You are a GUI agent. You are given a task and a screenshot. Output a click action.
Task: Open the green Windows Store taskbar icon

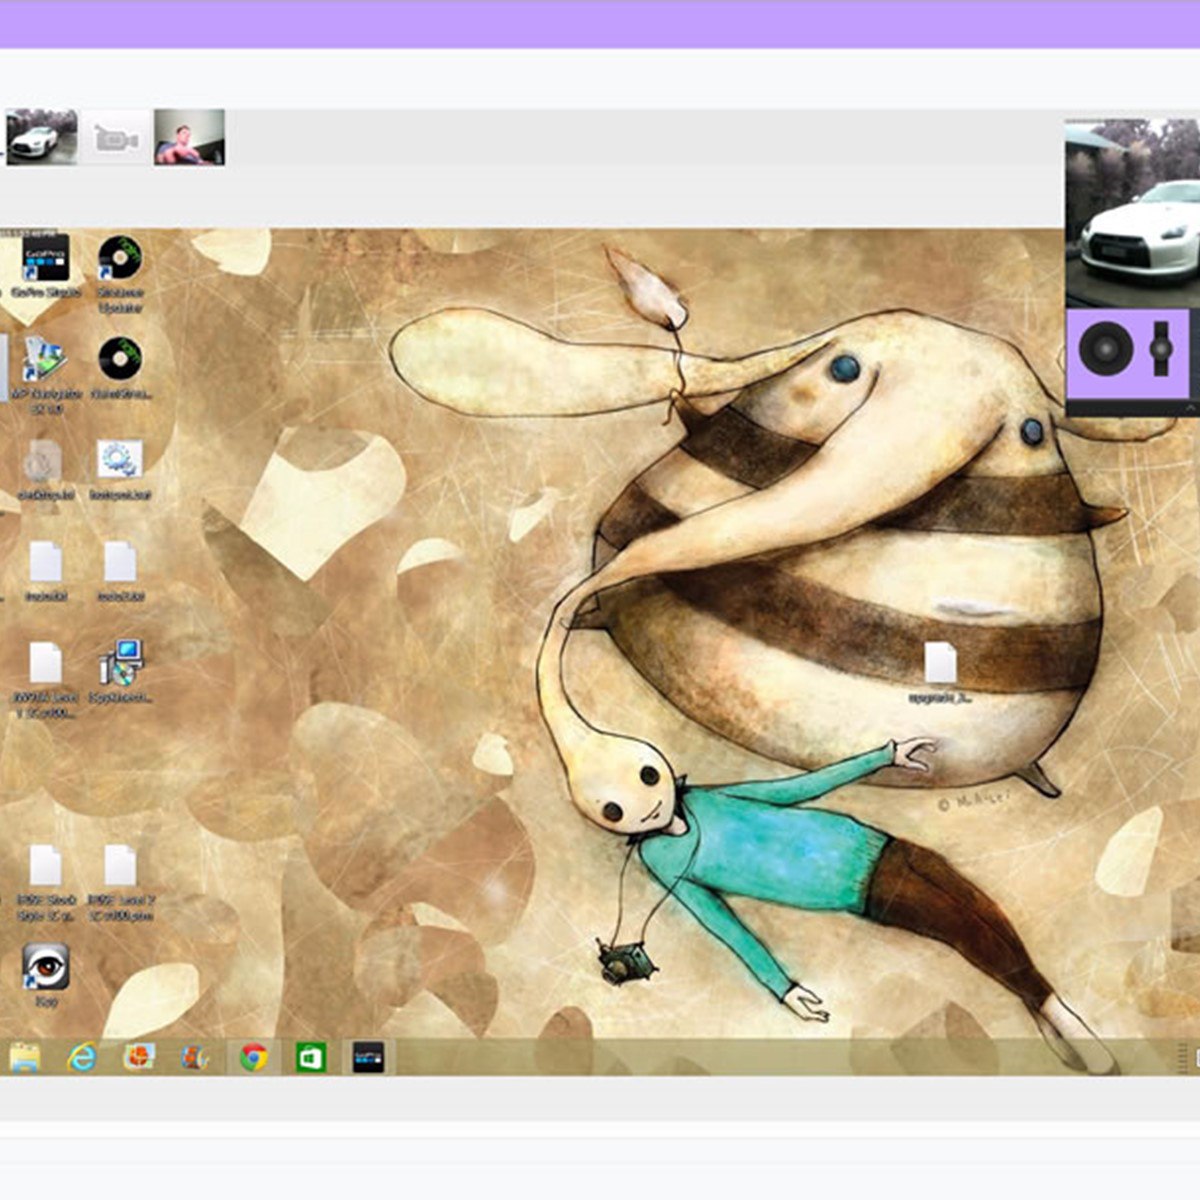(311, 1057)
